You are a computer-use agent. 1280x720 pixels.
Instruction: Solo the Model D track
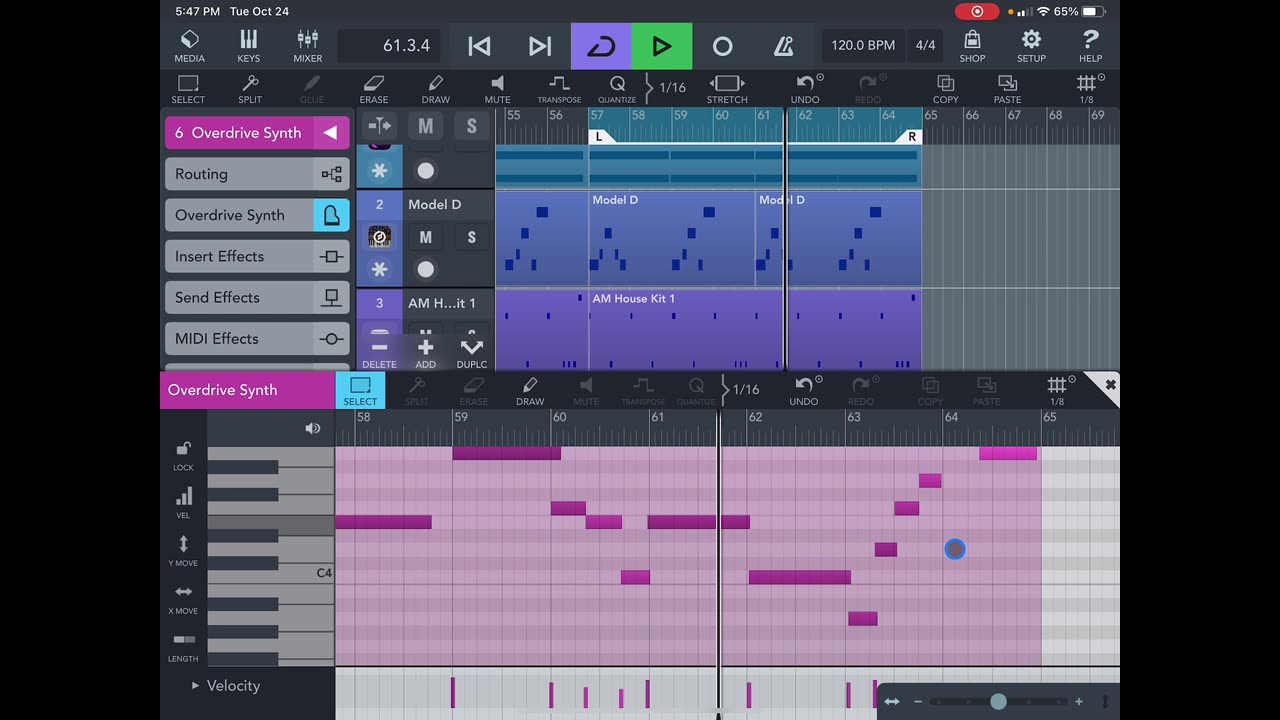point(472,237)
